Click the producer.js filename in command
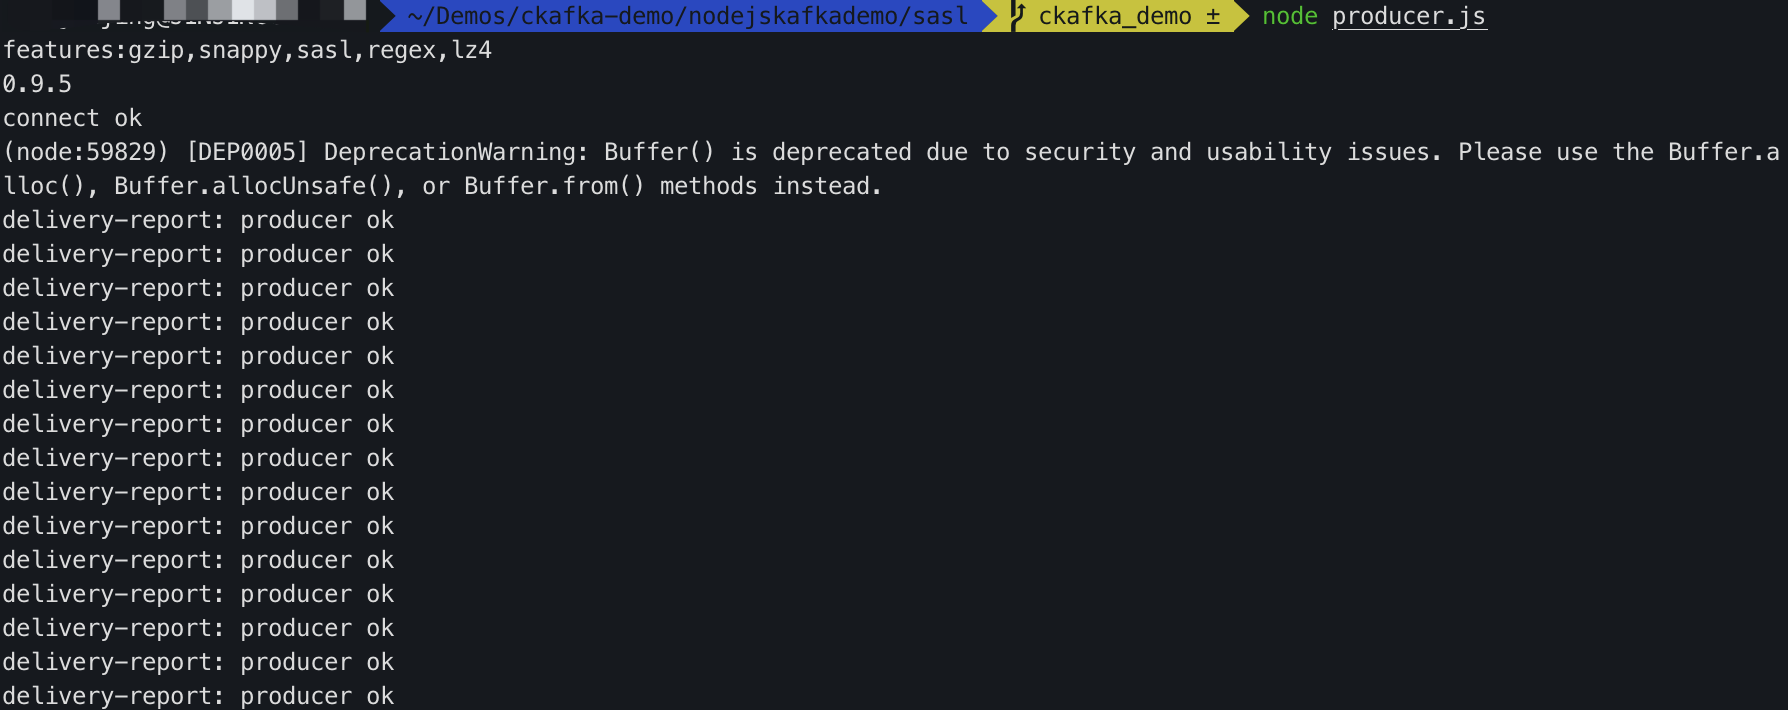 tap(1408, 16)
